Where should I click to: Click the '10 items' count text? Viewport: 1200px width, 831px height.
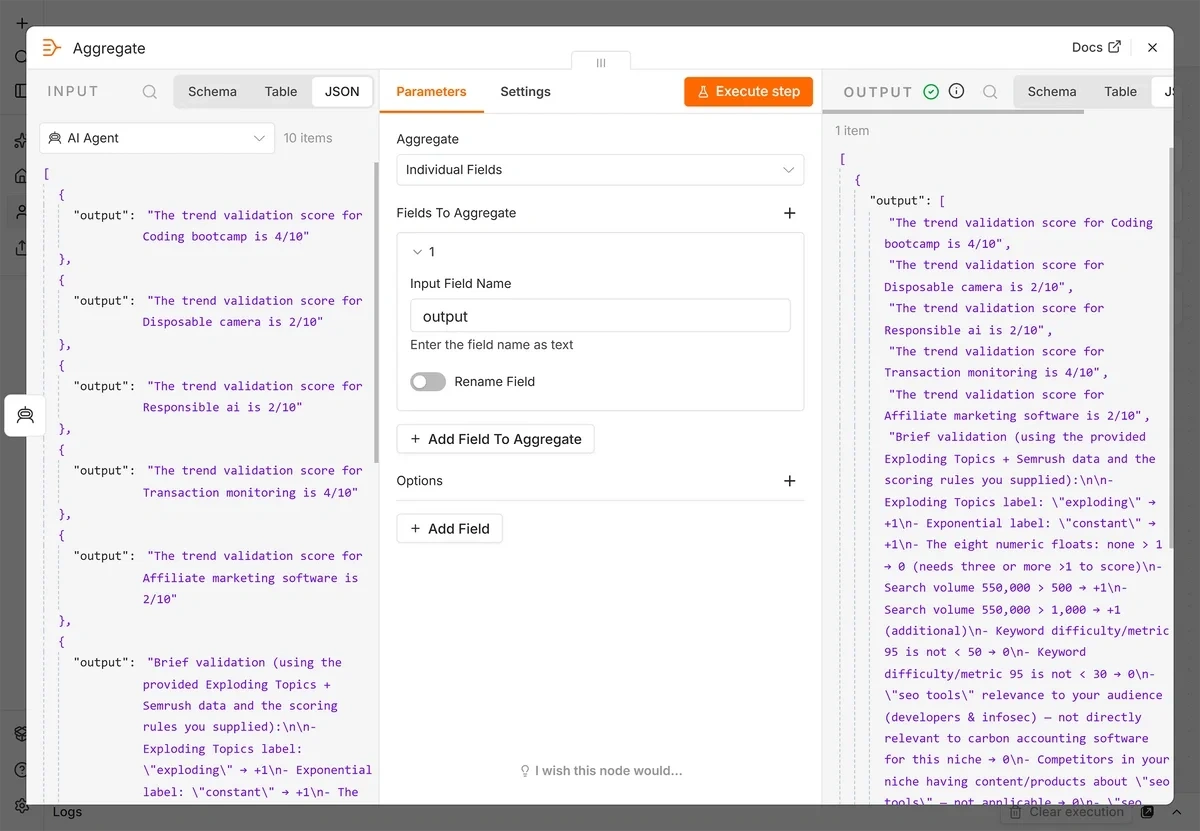pos(308,138)
